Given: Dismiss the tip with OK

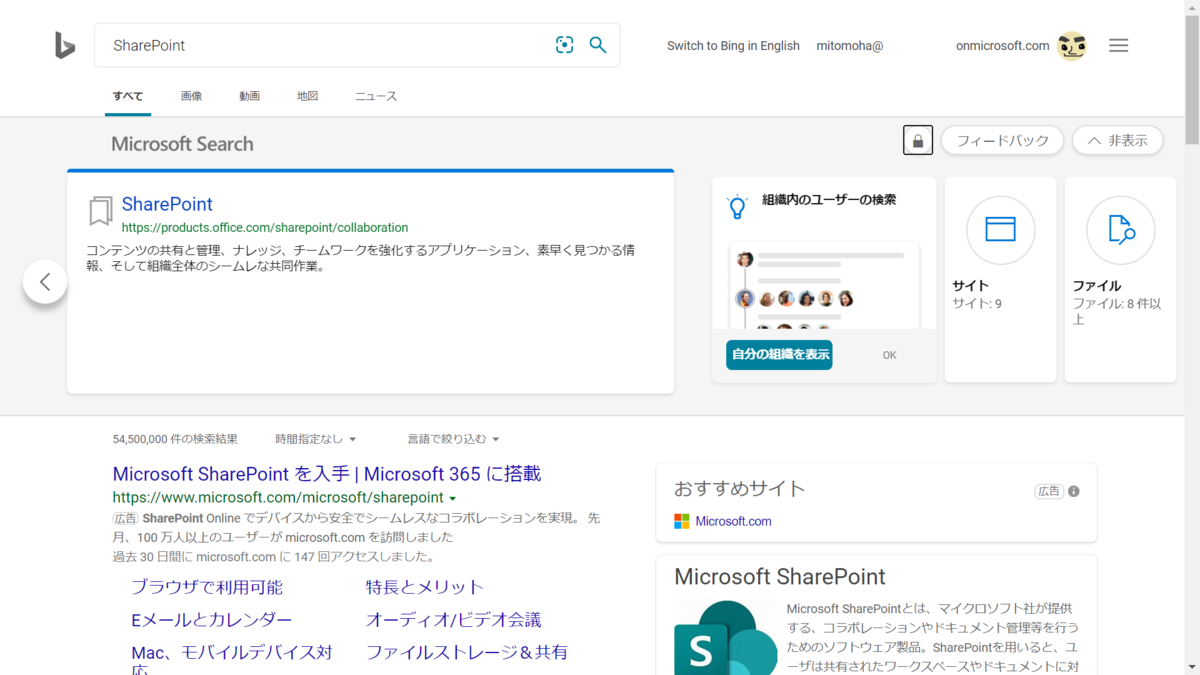Looking at the screenshot, I should click(889, 355).
